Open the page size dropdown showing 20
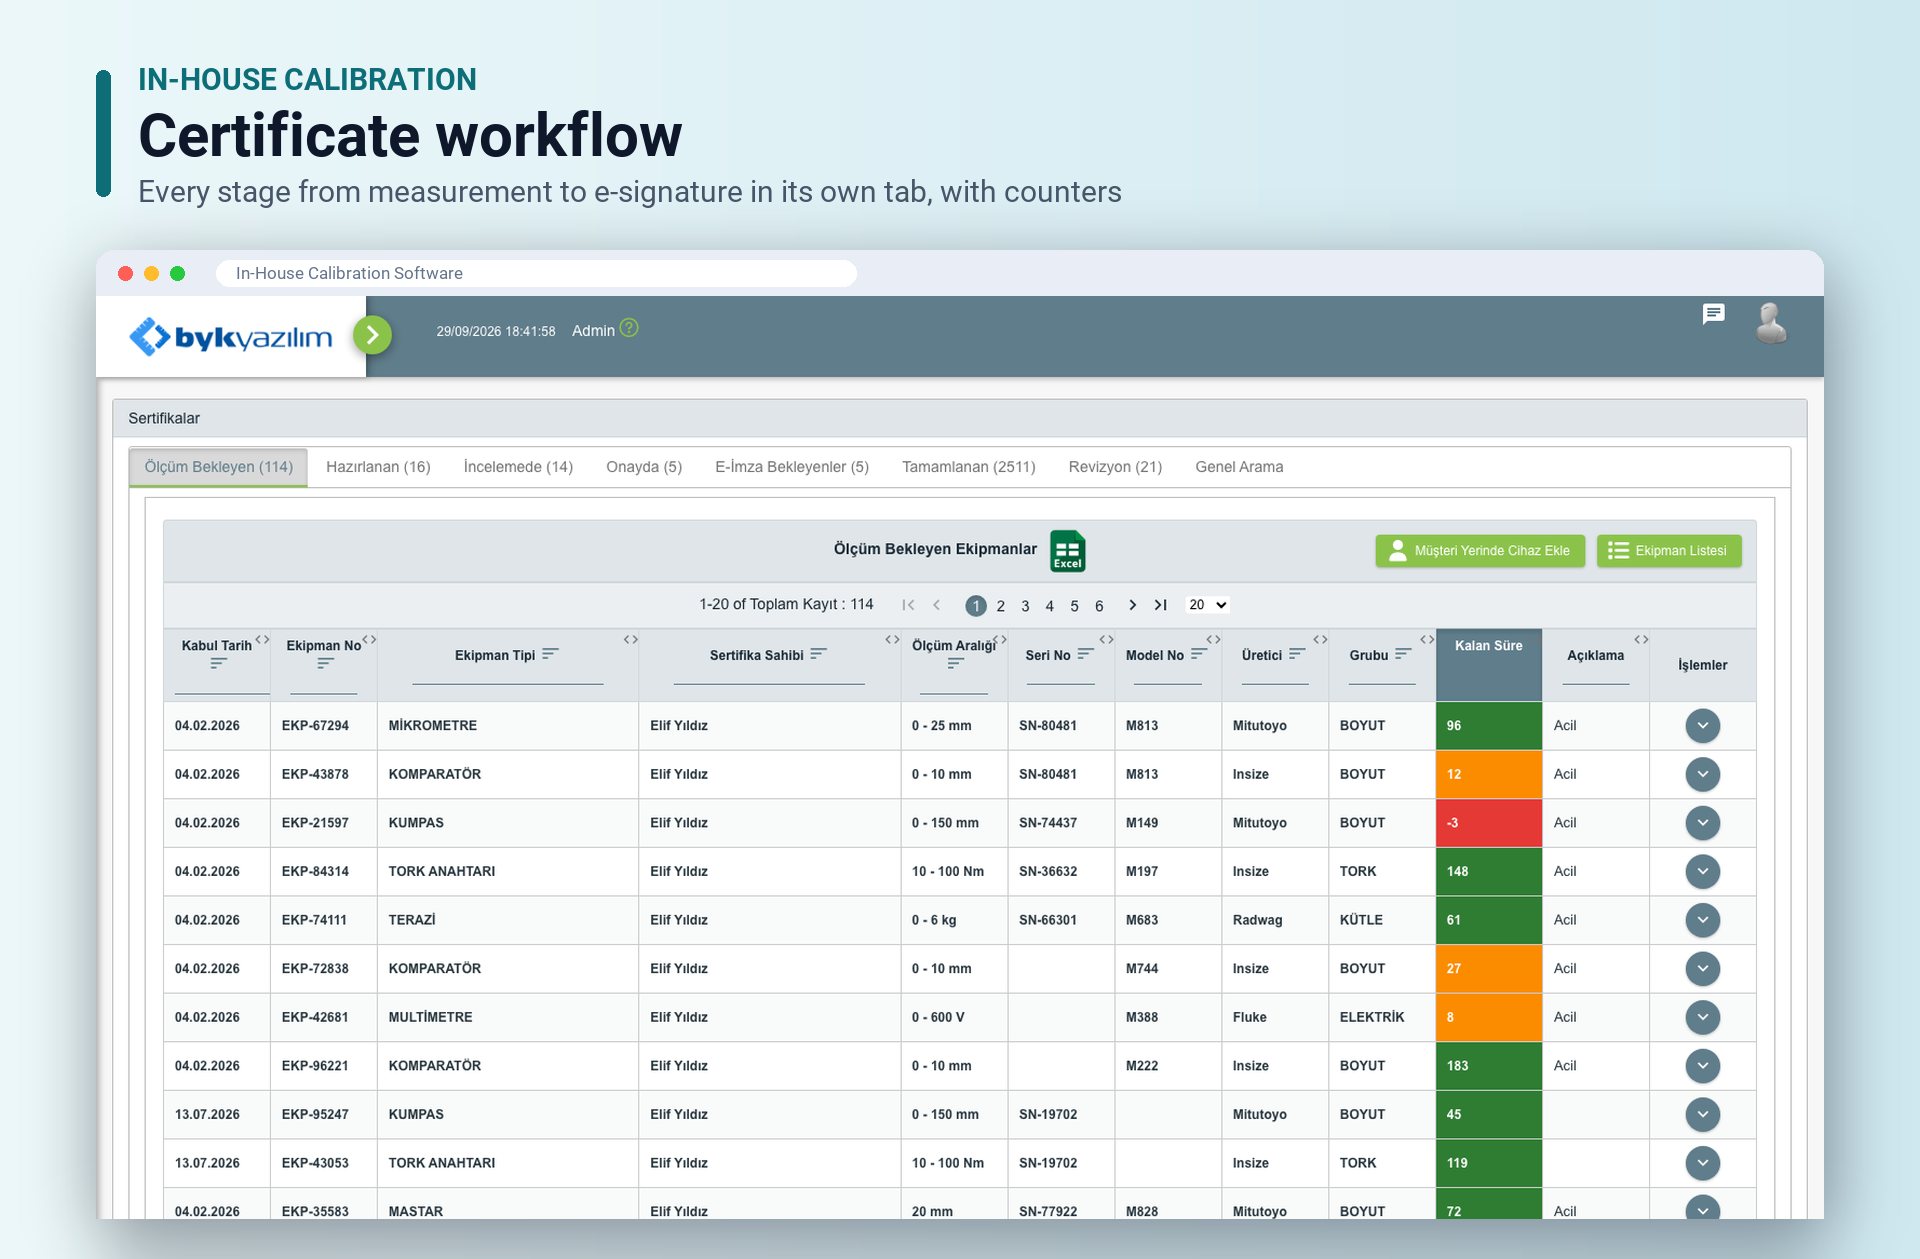The width and height of the screenshot is (1920, 1259). tap(1208, 605)
